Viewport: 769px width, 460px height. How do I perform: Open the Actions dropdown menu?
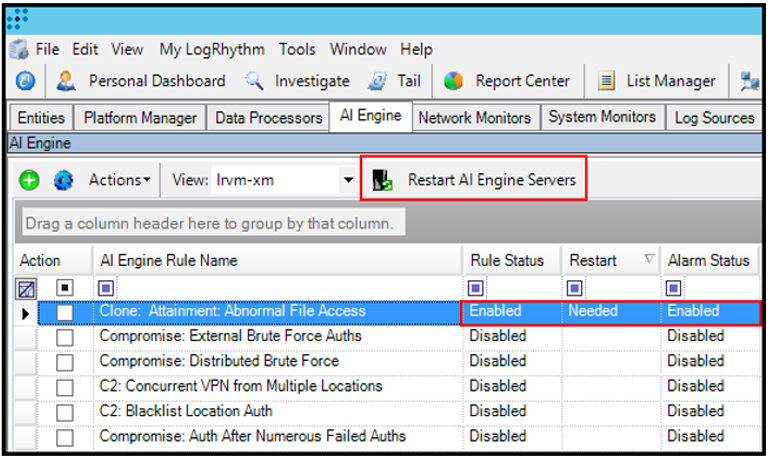point(119,180)
